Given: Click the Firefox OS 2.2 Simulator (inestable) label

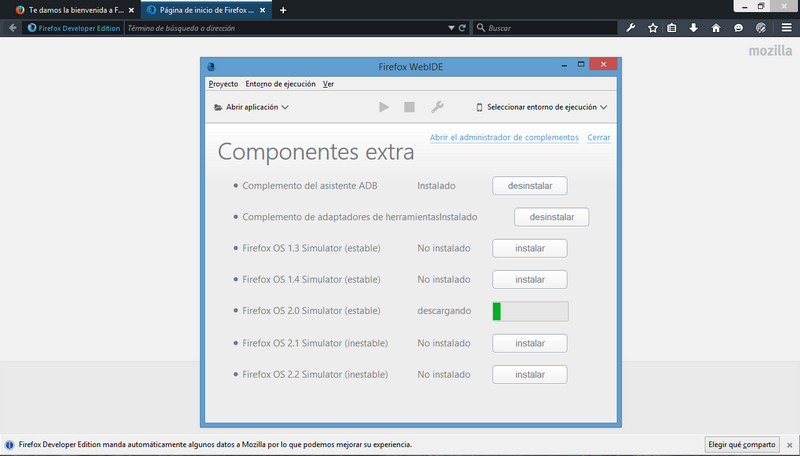Looking at the screenshot, I should pos(315,374).
